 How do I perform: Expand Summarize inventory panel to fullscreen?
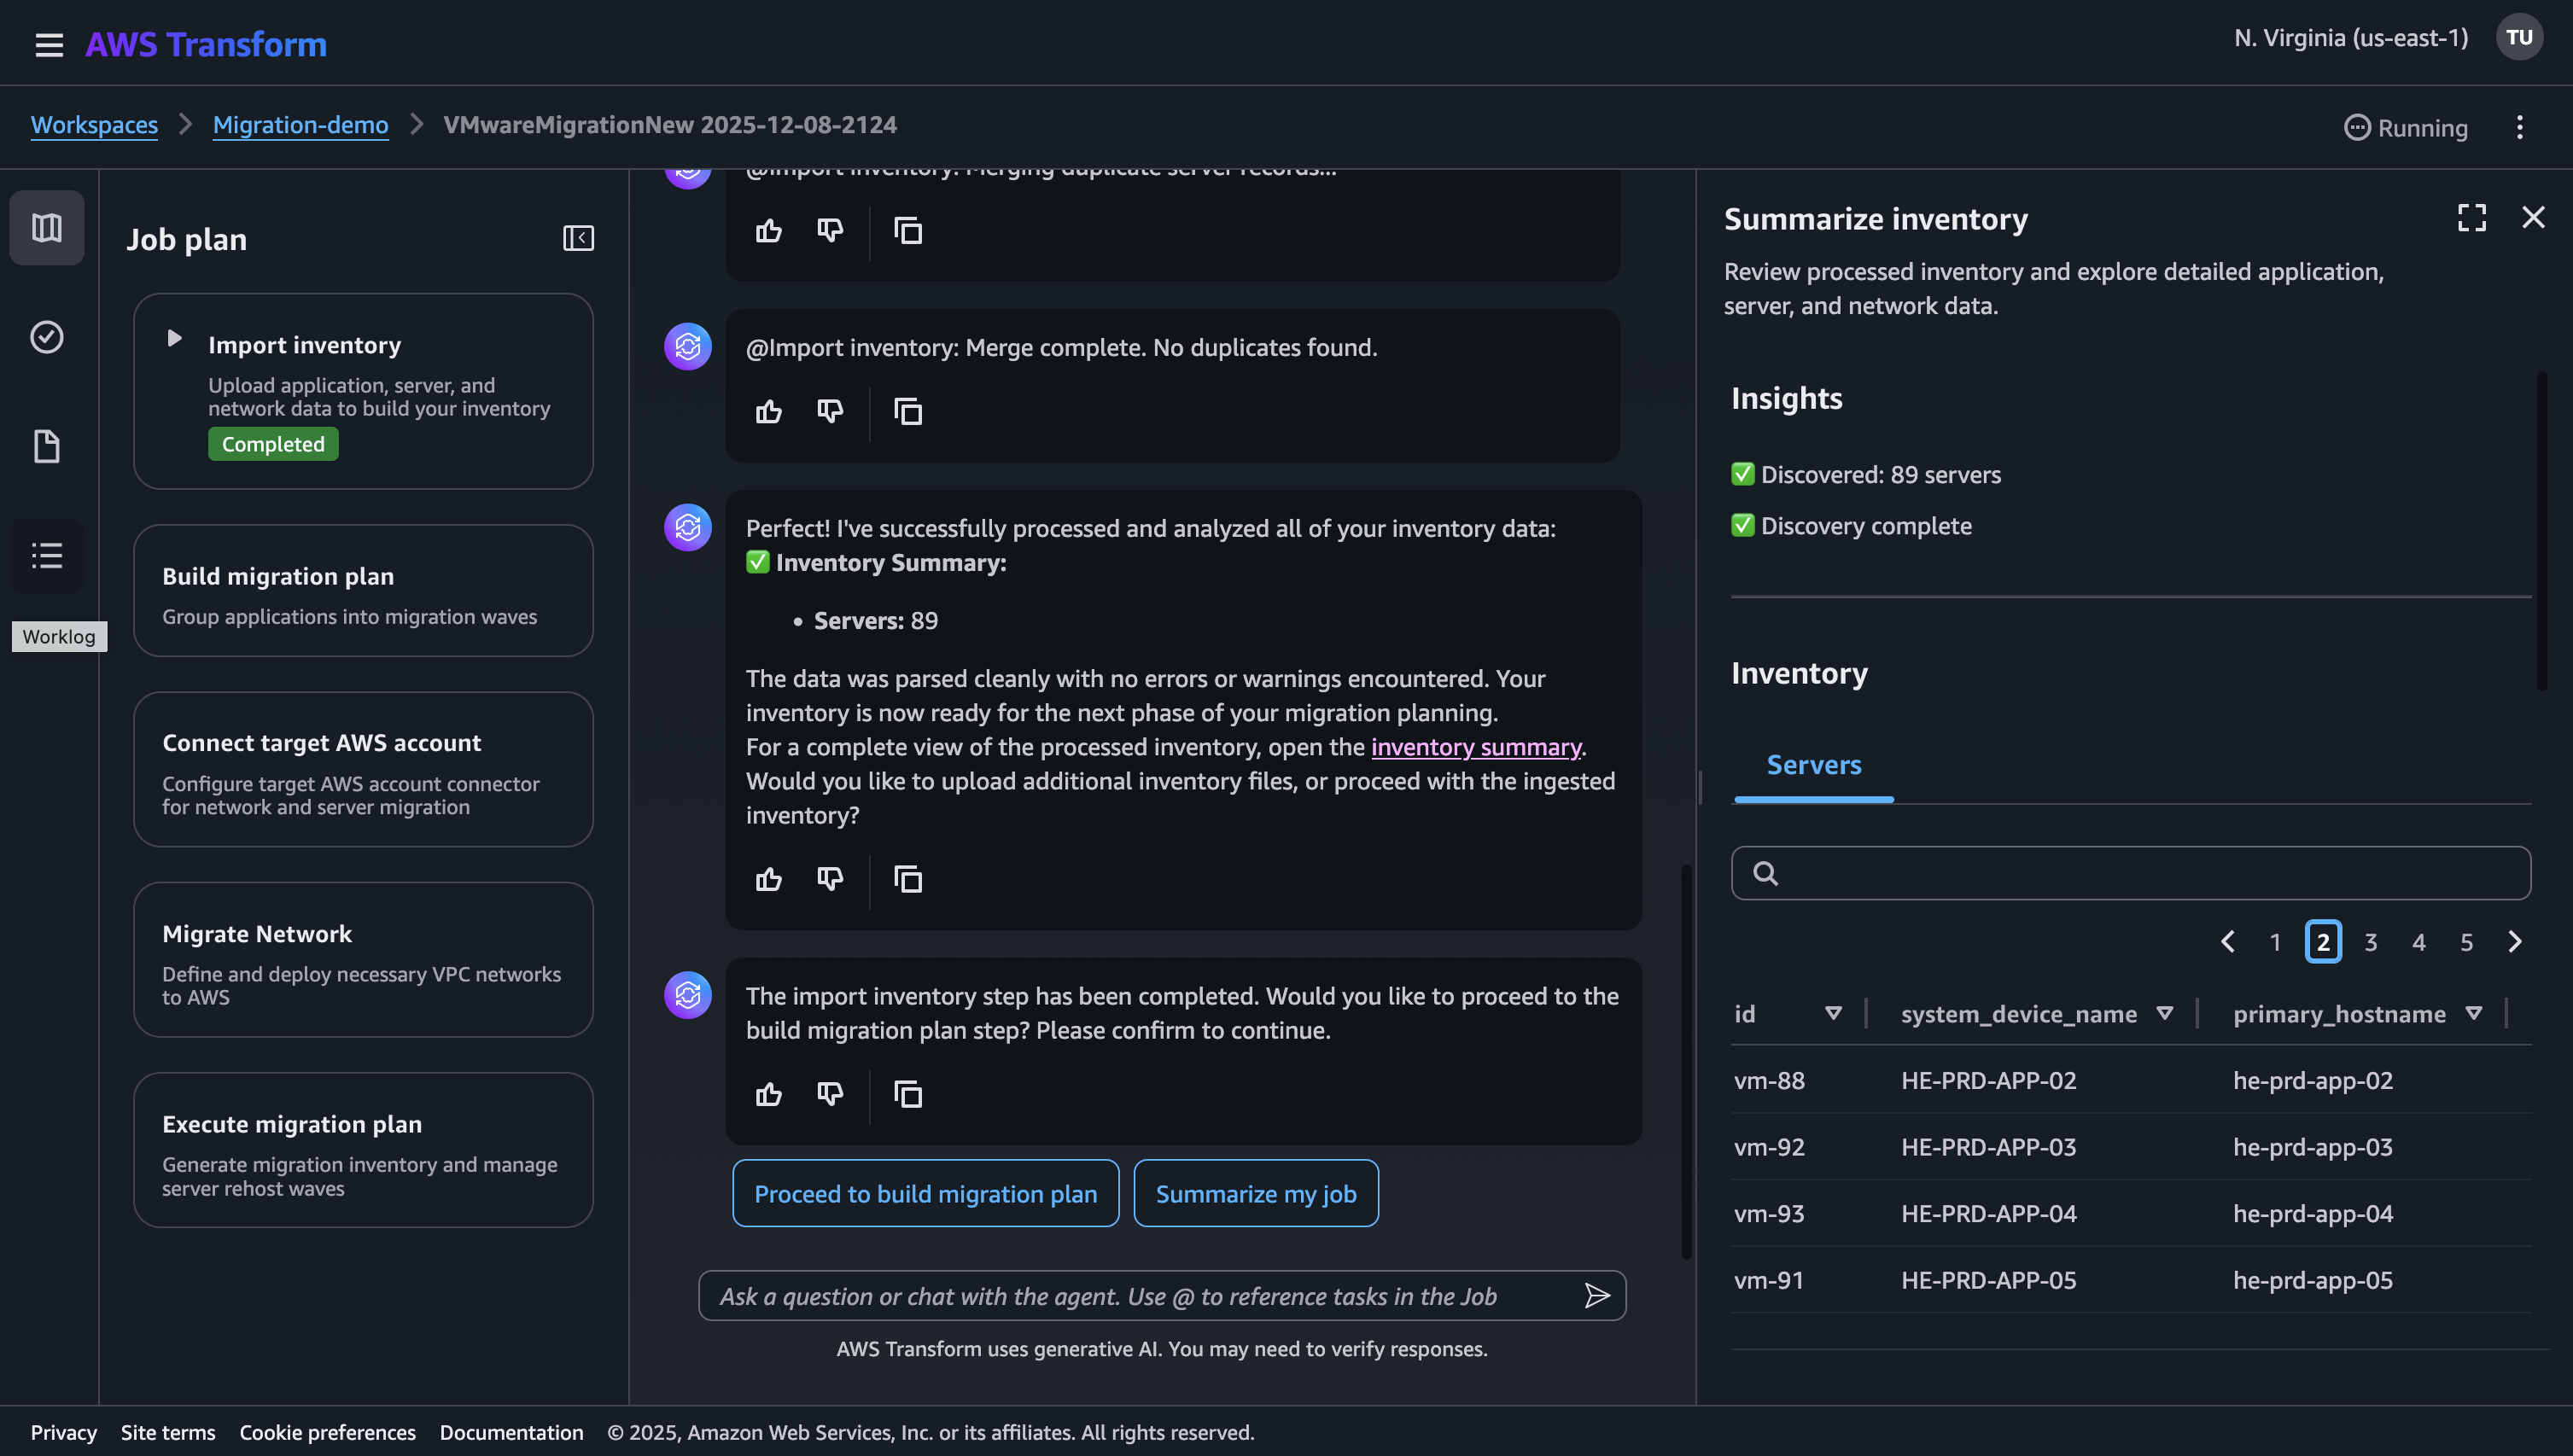tap(2471, 217)
